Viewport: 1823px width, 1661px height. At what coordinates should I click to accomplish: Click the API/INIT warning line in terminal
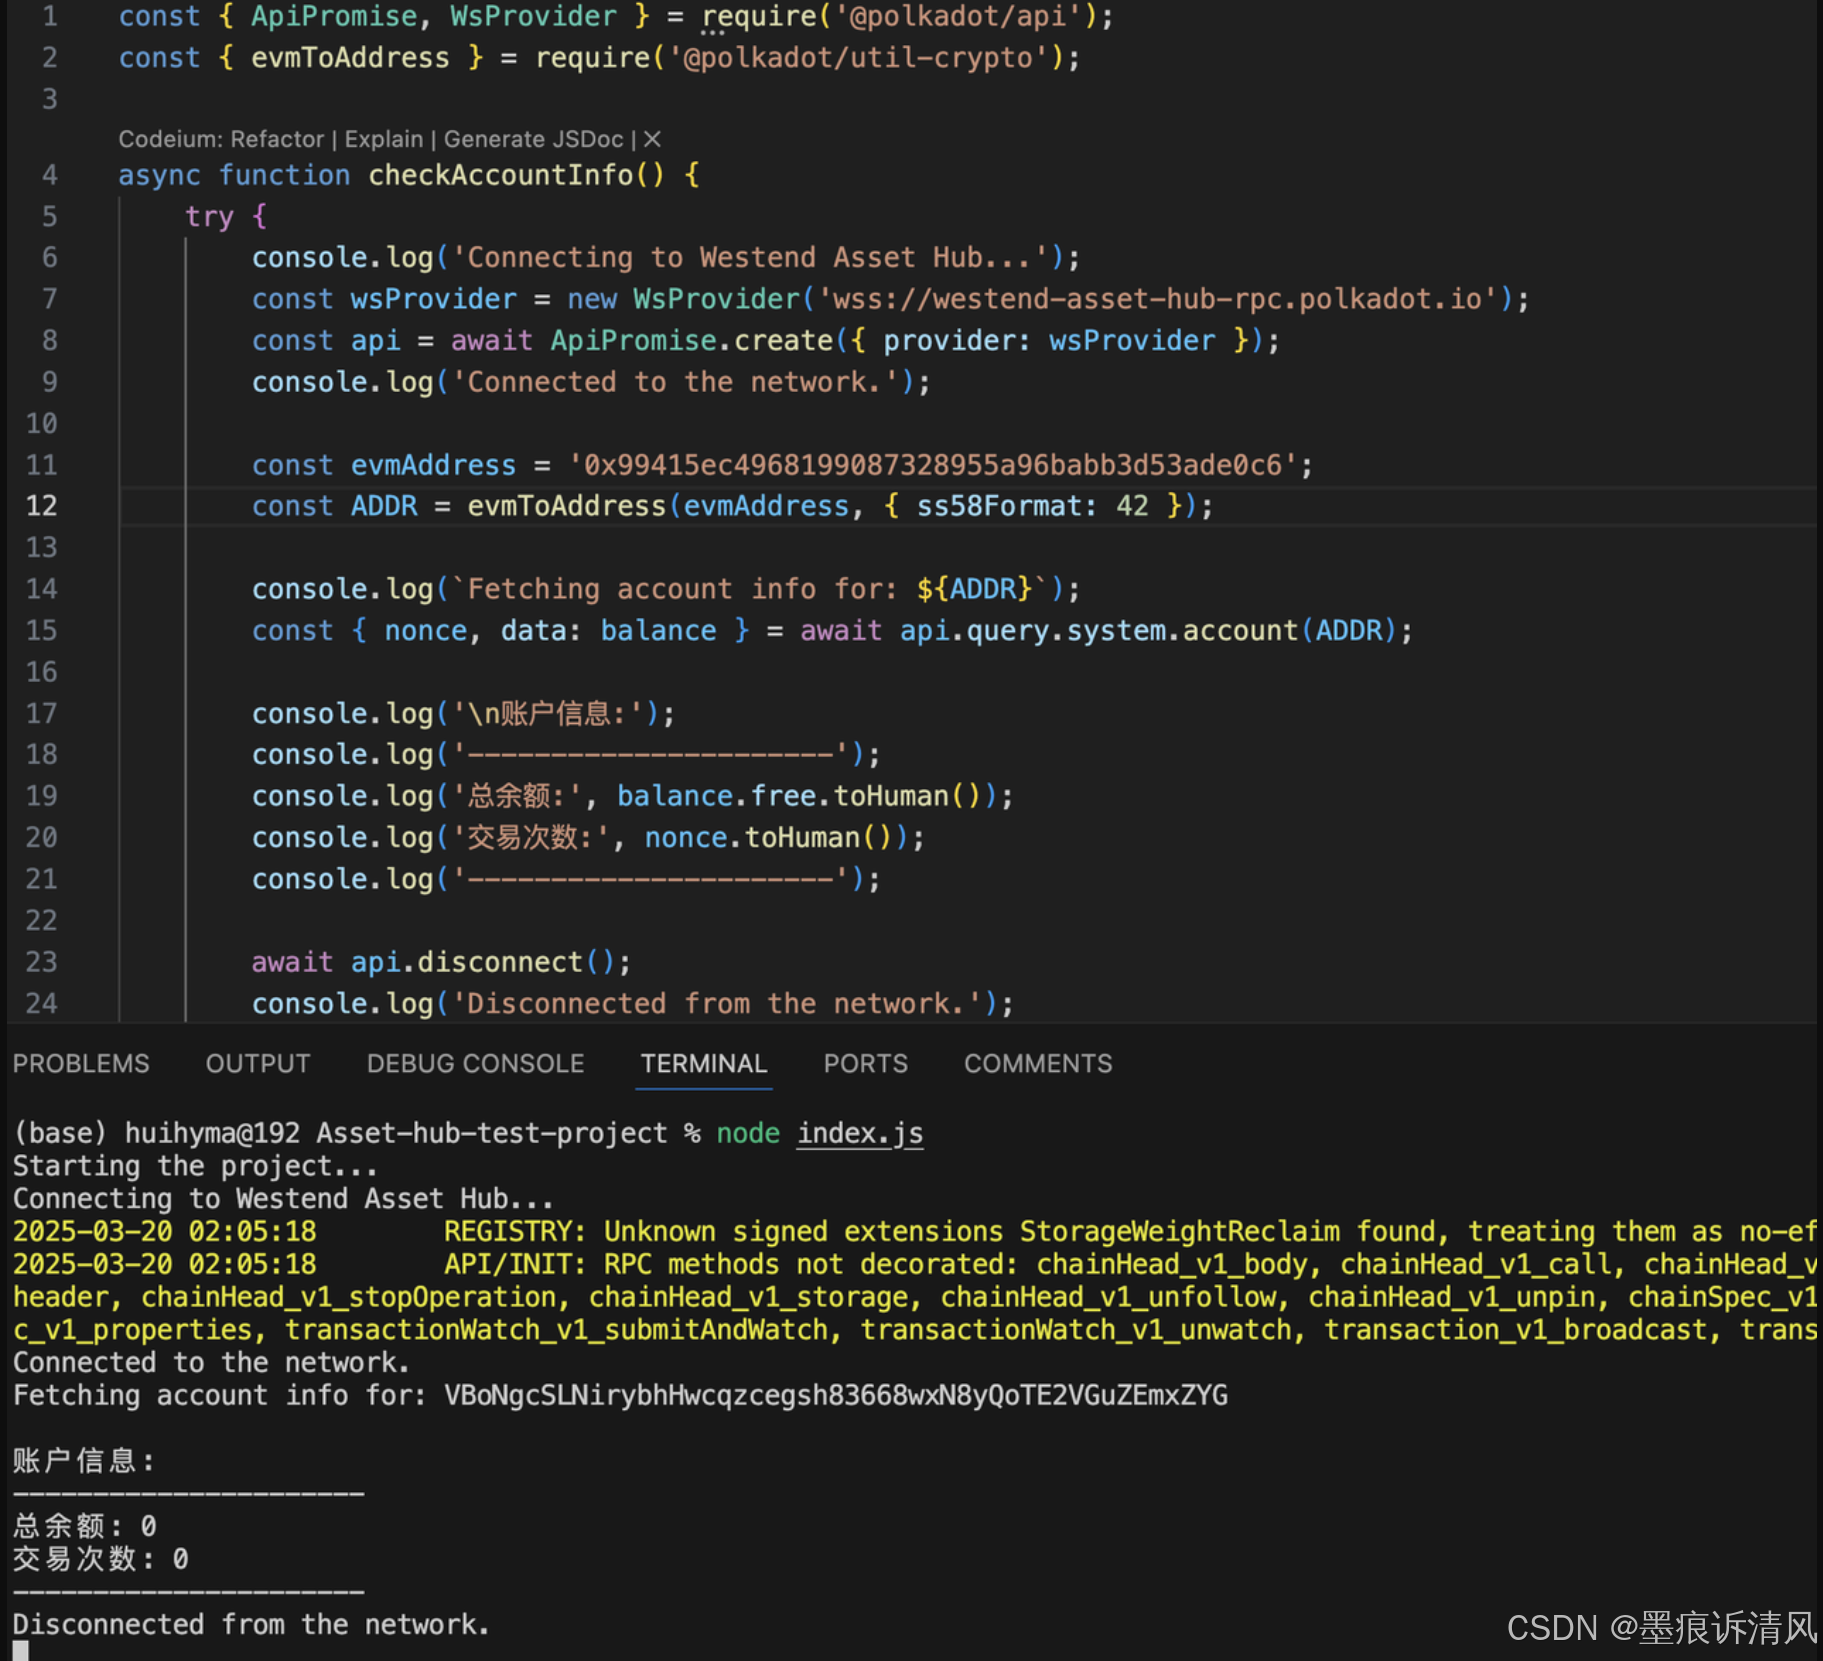pyautogui.click(x=915, y=1264)
